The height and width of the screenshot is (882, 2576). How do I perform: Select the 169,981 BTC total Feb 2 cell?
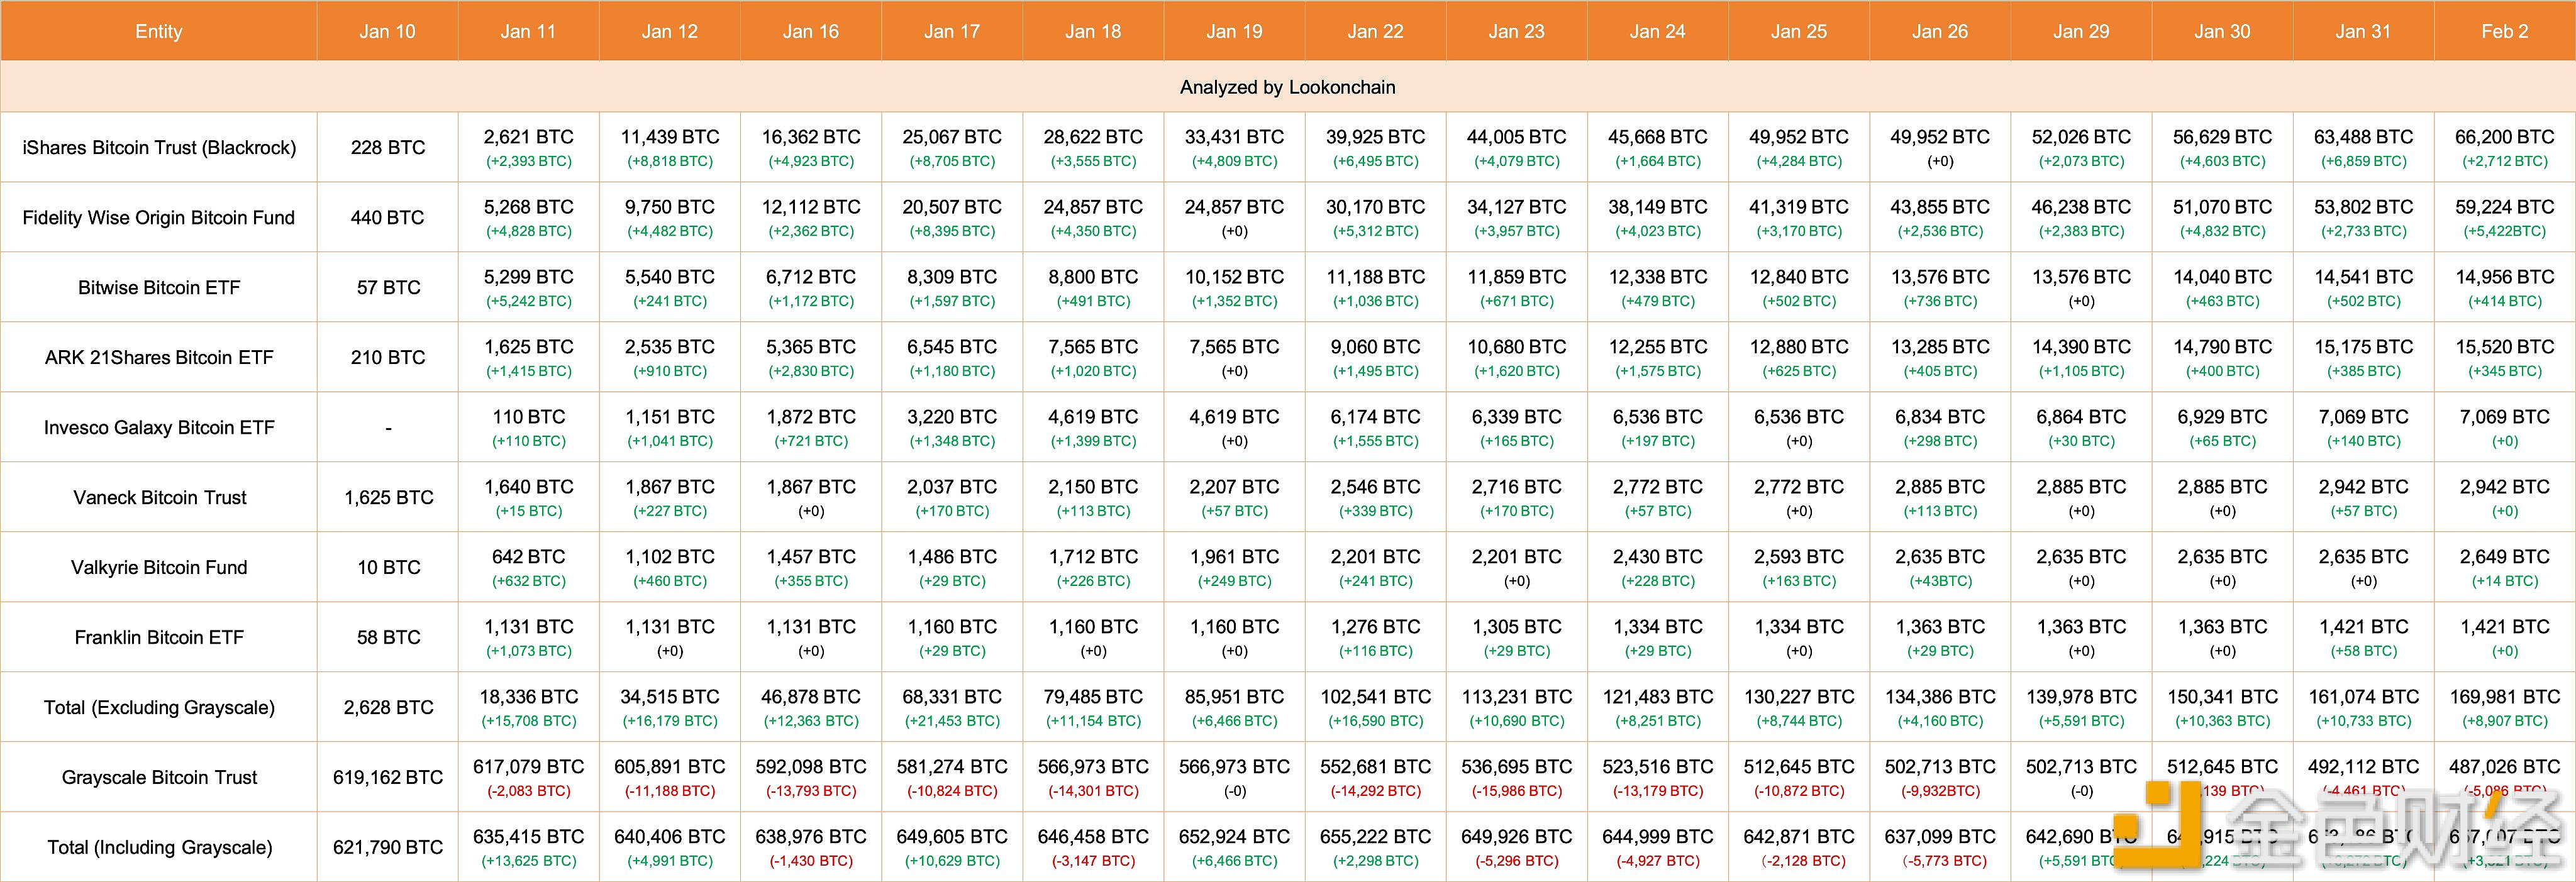click(2505, 707)
